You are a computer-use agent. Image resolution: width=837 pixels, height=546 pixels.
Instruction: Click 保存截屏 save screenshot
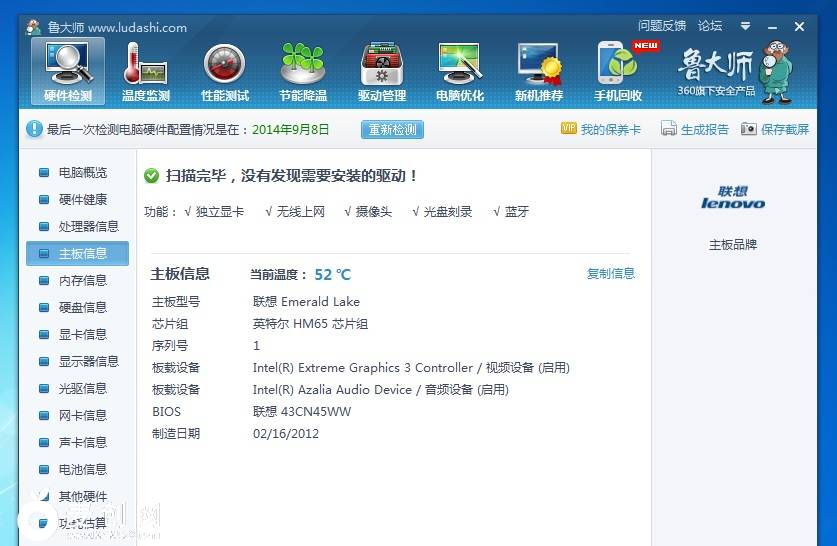pyautogui.click(x=775, y=130)
